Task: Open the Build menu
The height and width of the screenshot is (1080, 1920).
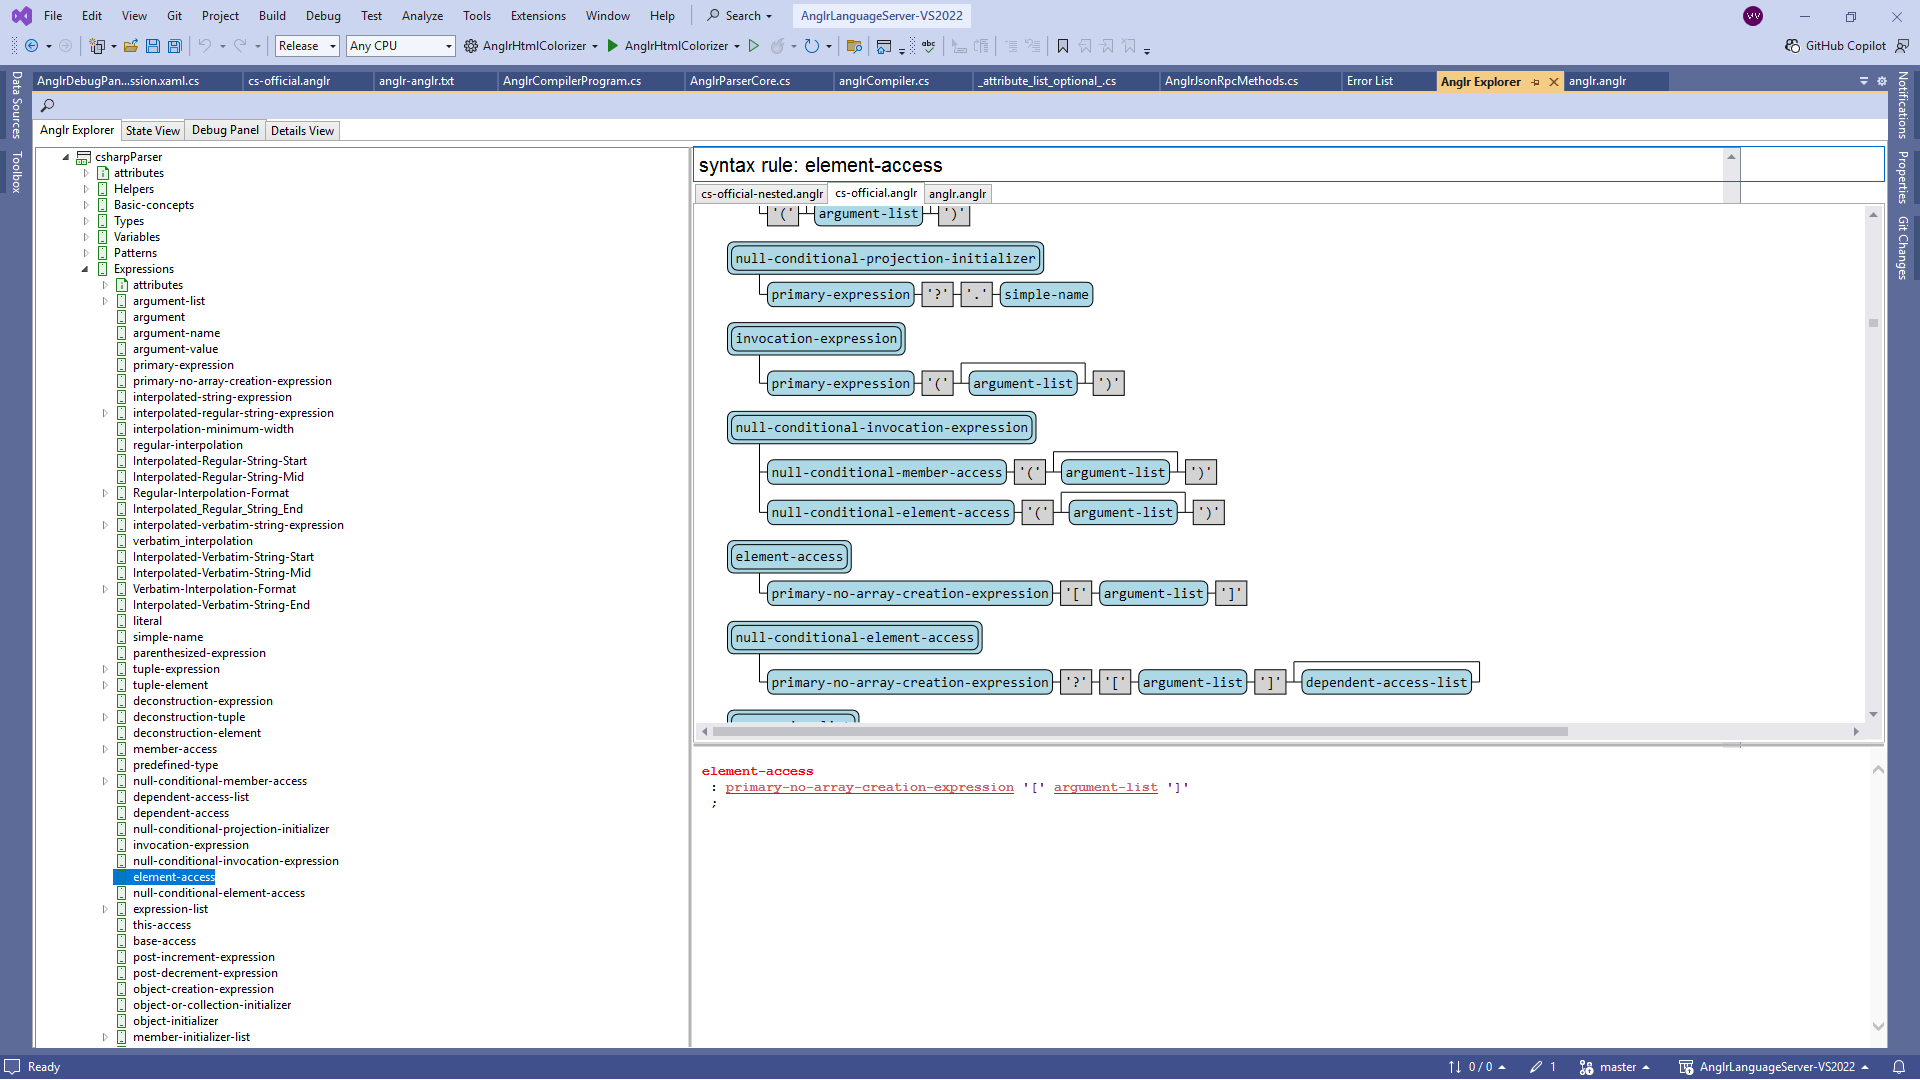Action: tap(272, 16)
